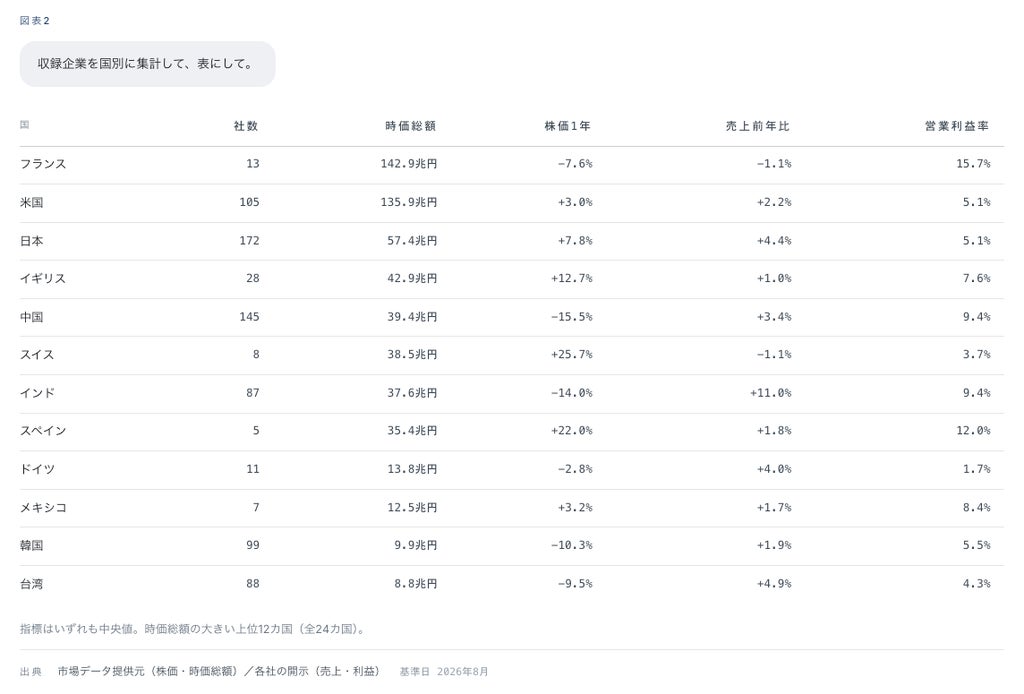This screenshot has height=694, width=1024.
Task: Sort by the 社数 column header
Action: pyautogui.click(x=246, y=126)
